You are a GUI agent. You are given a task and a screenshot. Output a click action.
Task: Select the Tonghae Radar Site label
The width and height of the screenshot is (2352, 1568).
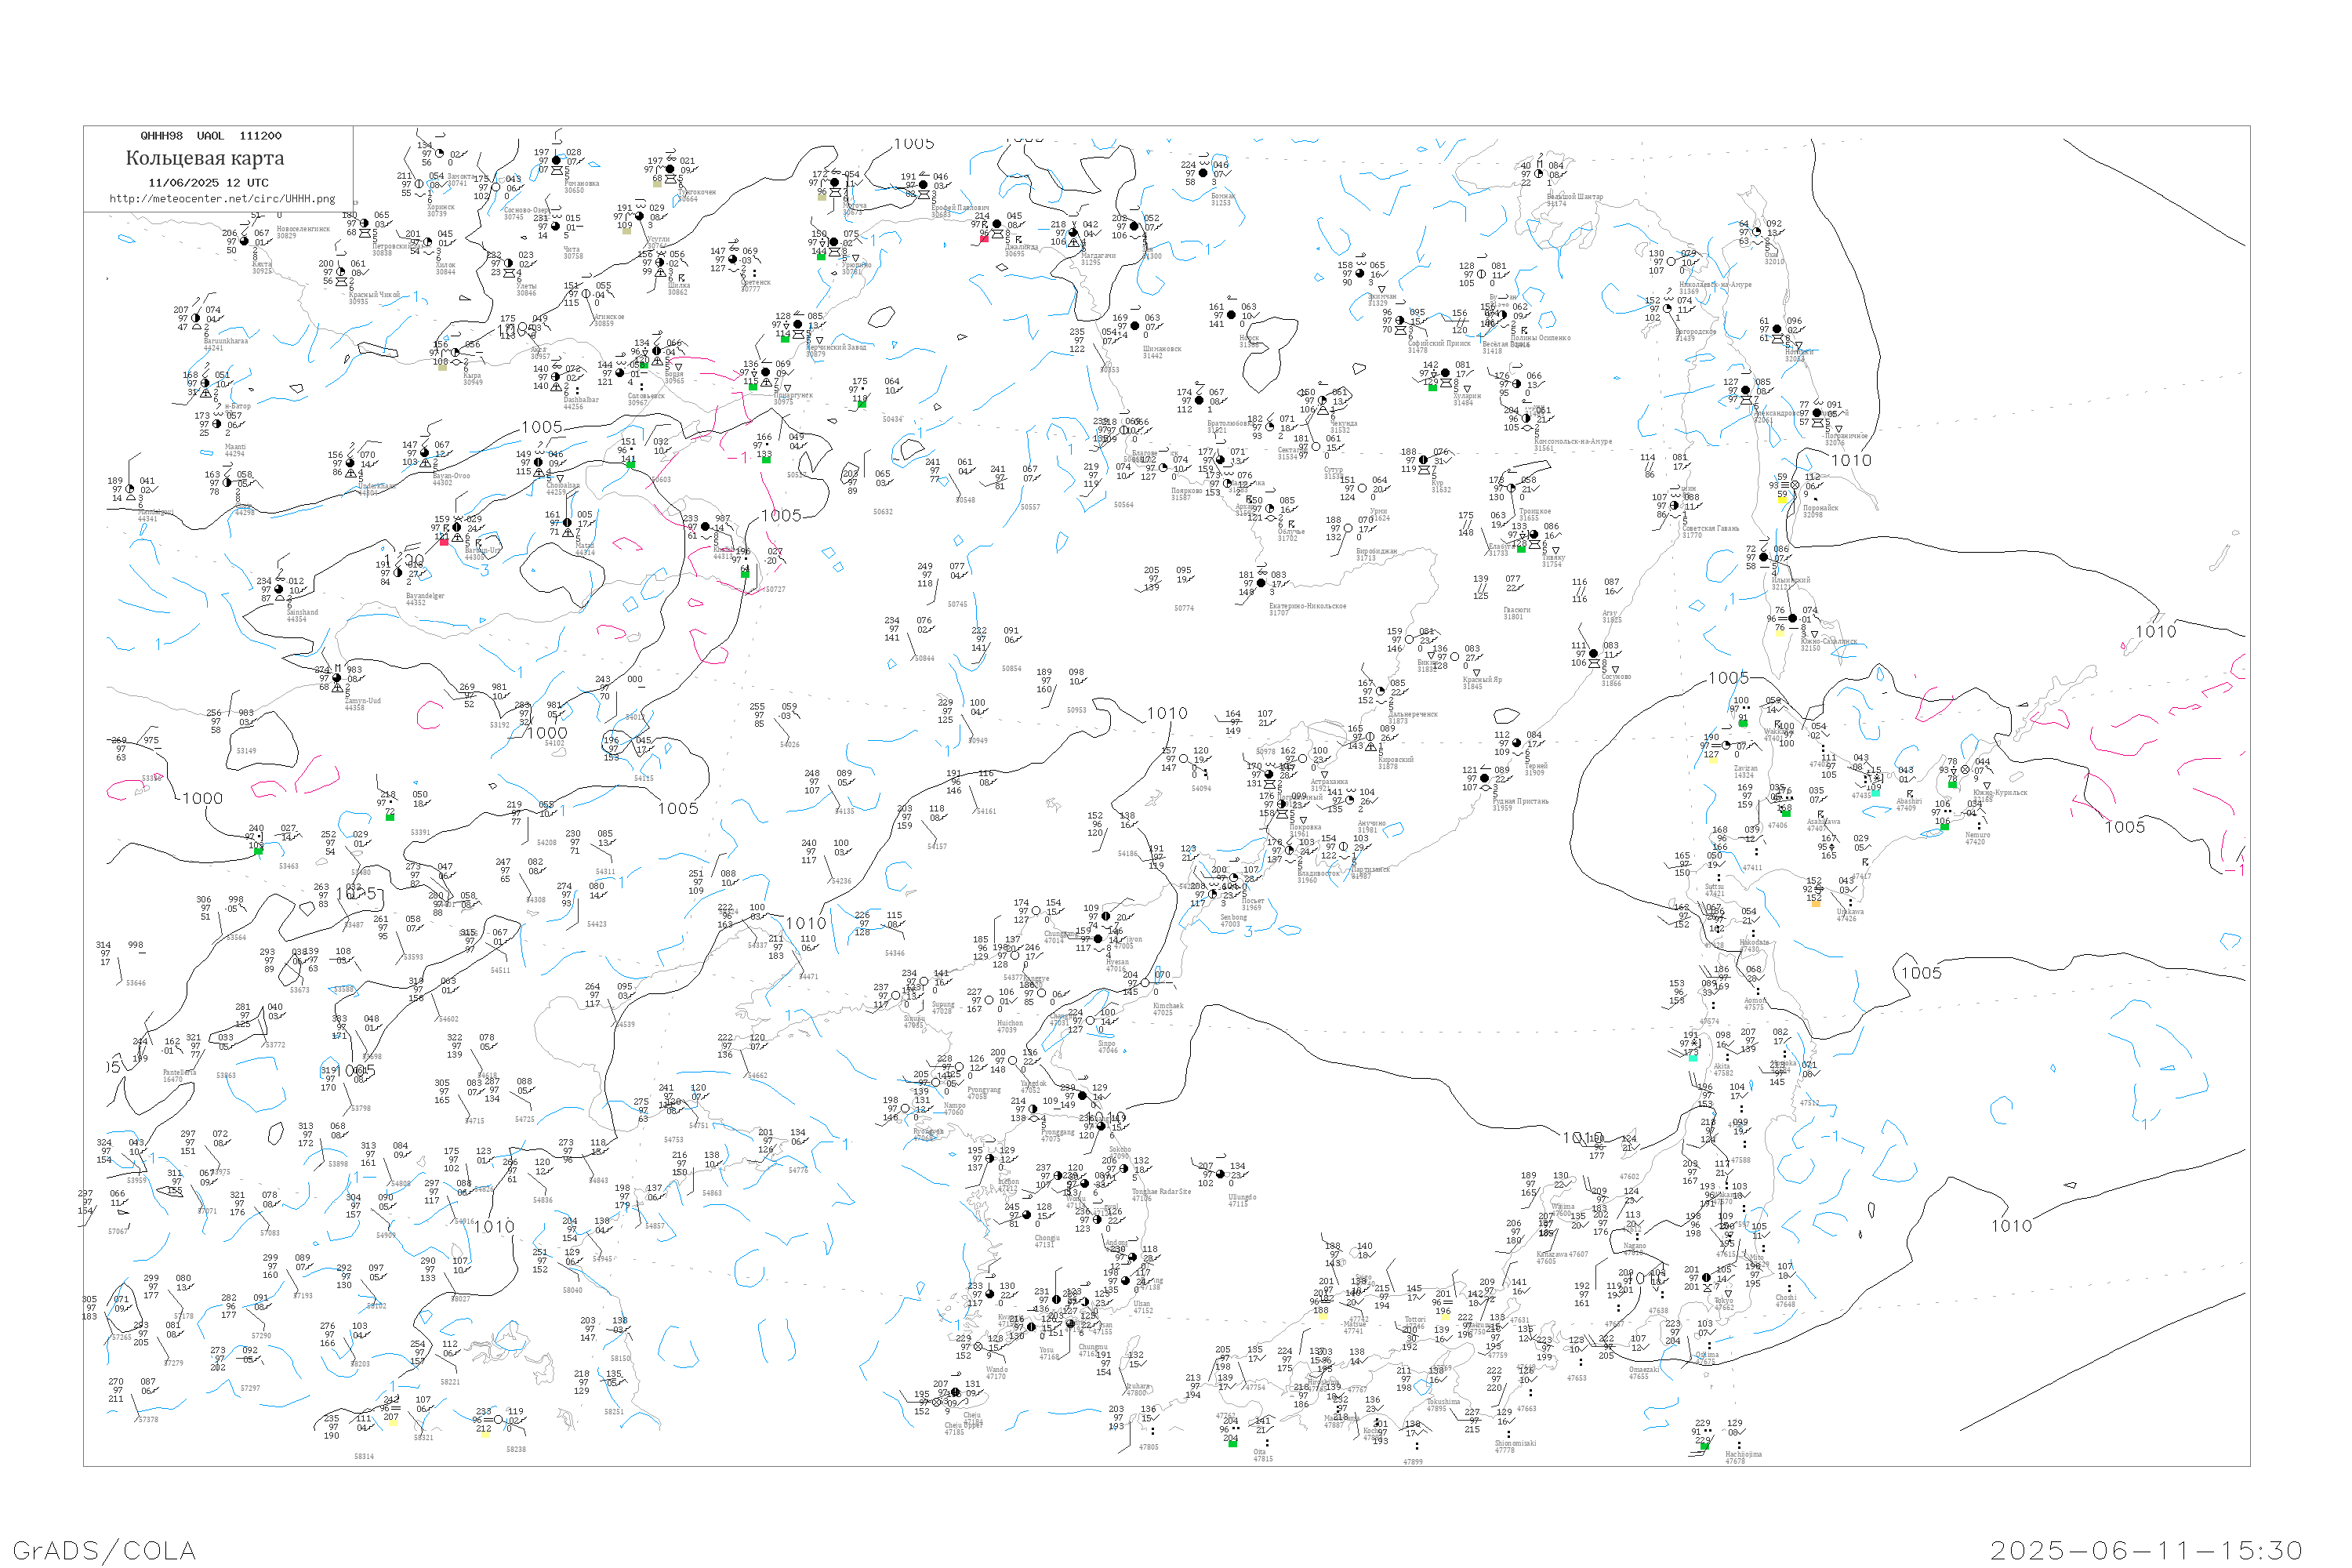pos(1161,1192)
